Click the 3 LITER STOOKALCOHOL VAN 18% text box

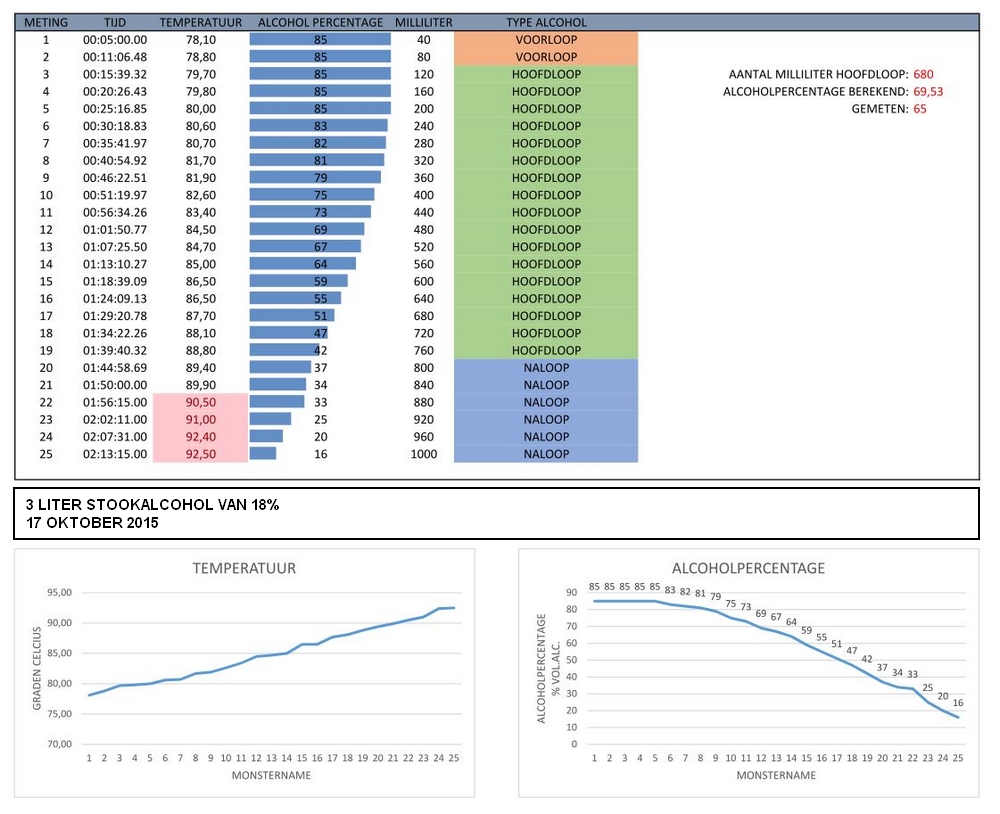tap(496, 513)
